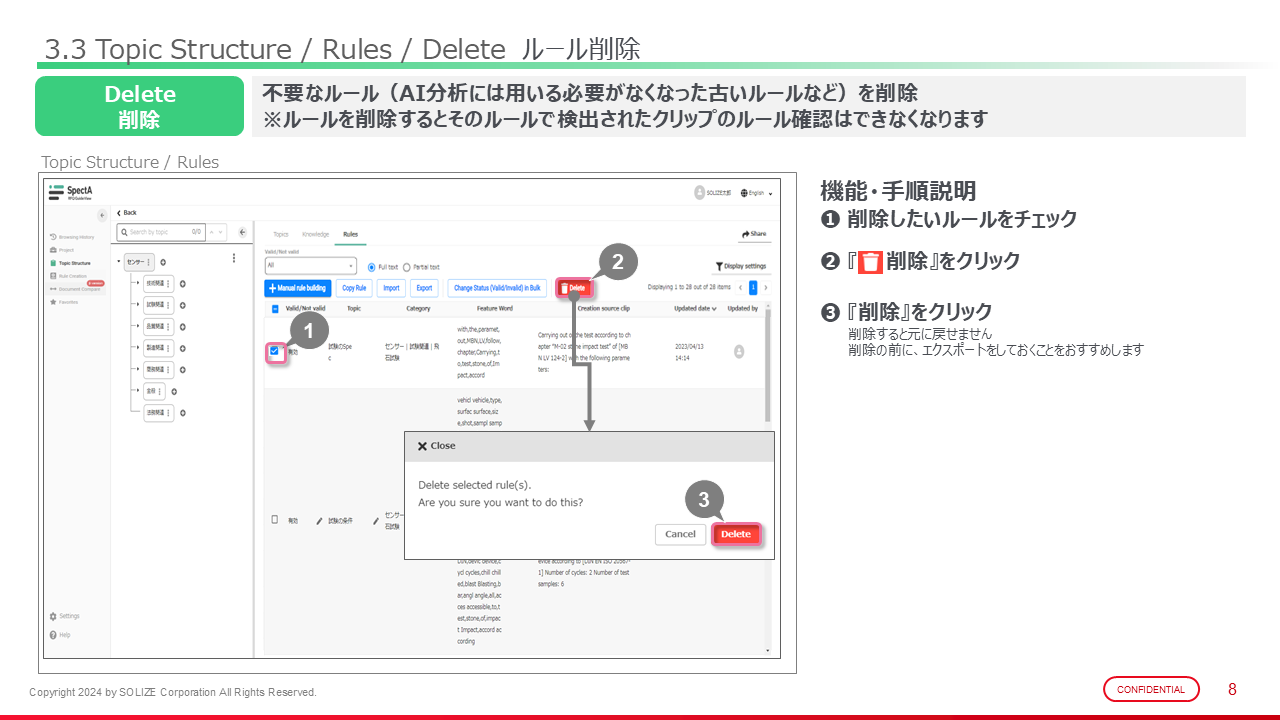The height and width of the screenshot is (720, 1280).
Task: Click the SOLIZE user avatar icon
Action: 699,192
